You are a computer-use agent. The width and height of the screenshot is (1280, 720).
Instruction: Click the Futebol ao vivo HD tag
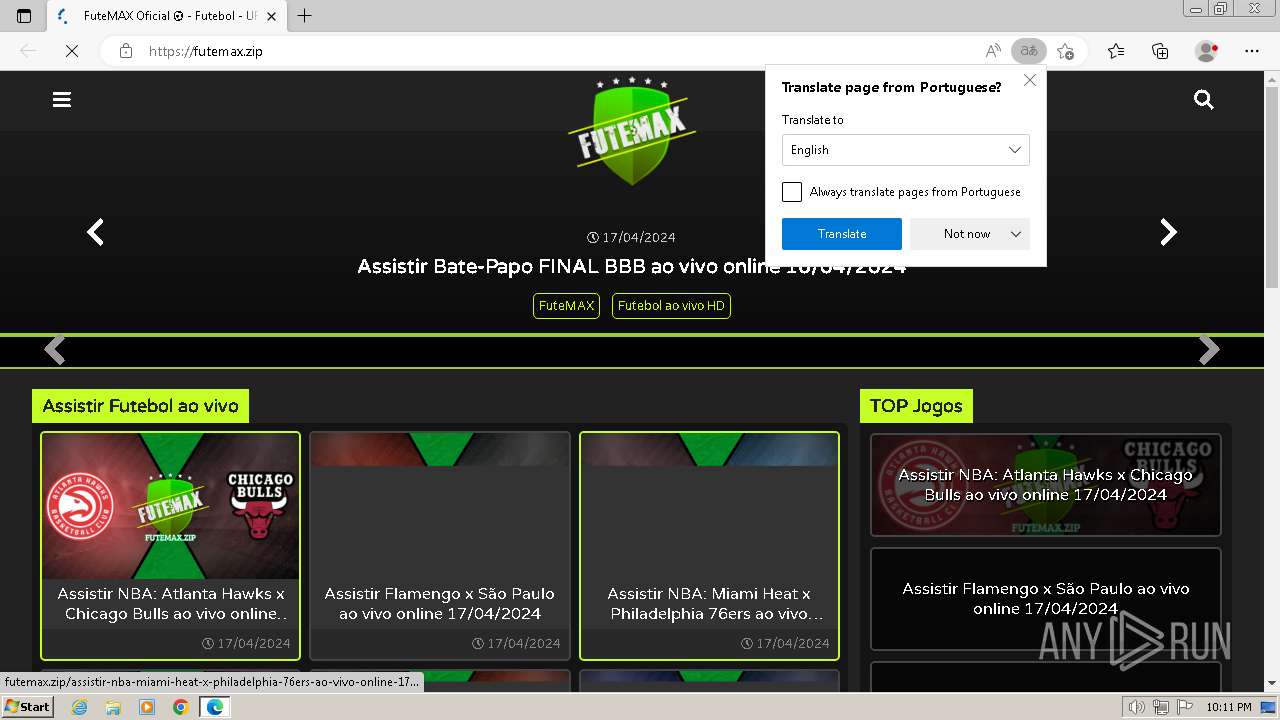(x=671, y=305)
